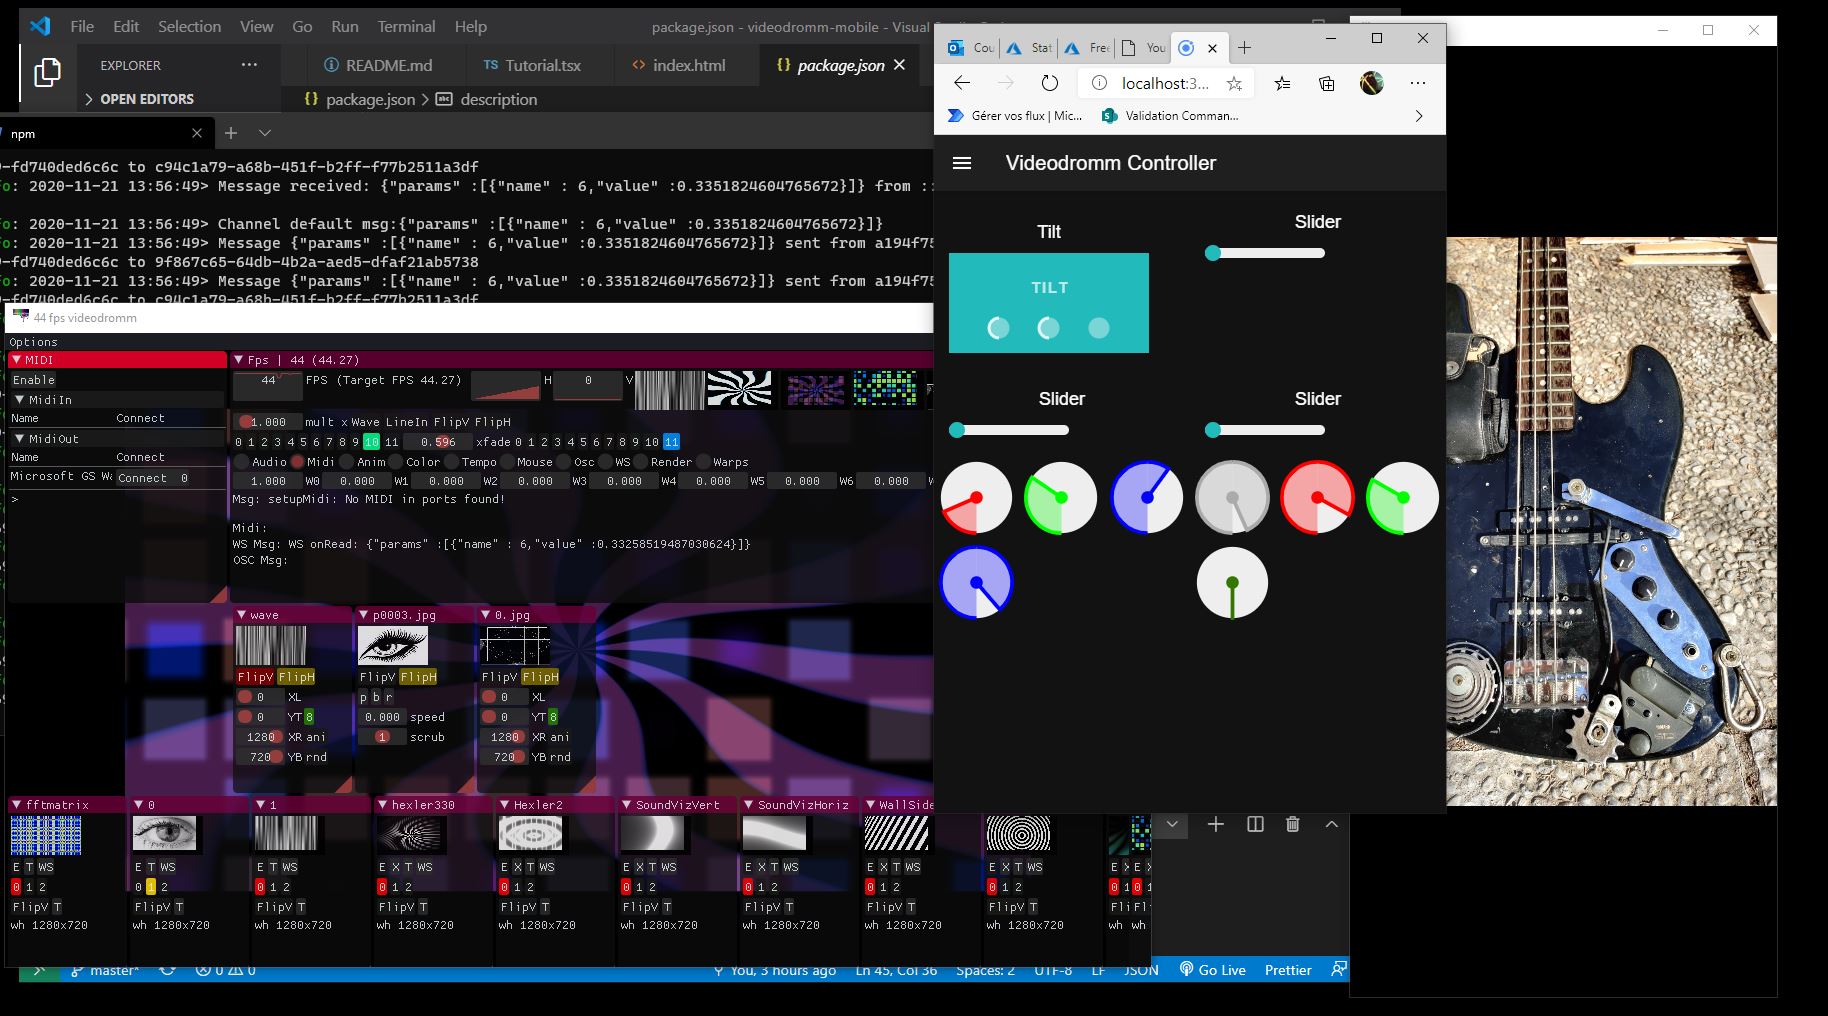
Task: Open VS Code remote indicator in status bar
Action: [39, 970]
